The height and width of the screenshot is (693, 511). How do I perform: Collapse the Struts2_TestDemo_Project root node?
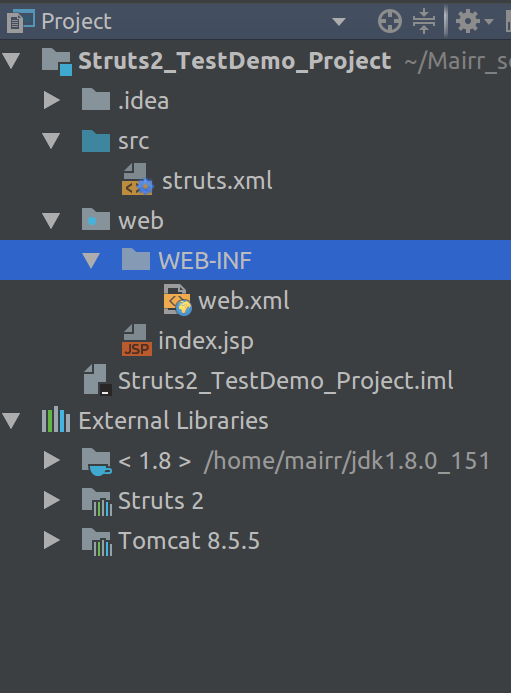[x=11, y=61]
